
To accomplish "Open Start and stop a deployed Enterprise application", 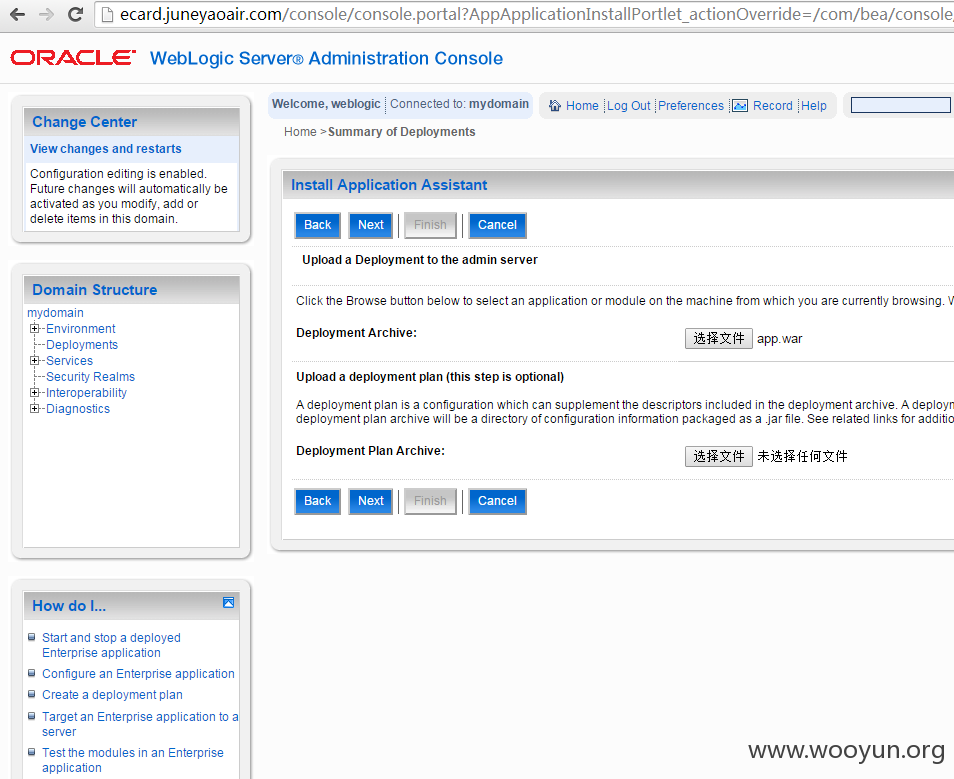I will pyautogui.click(x=111, y=645).
